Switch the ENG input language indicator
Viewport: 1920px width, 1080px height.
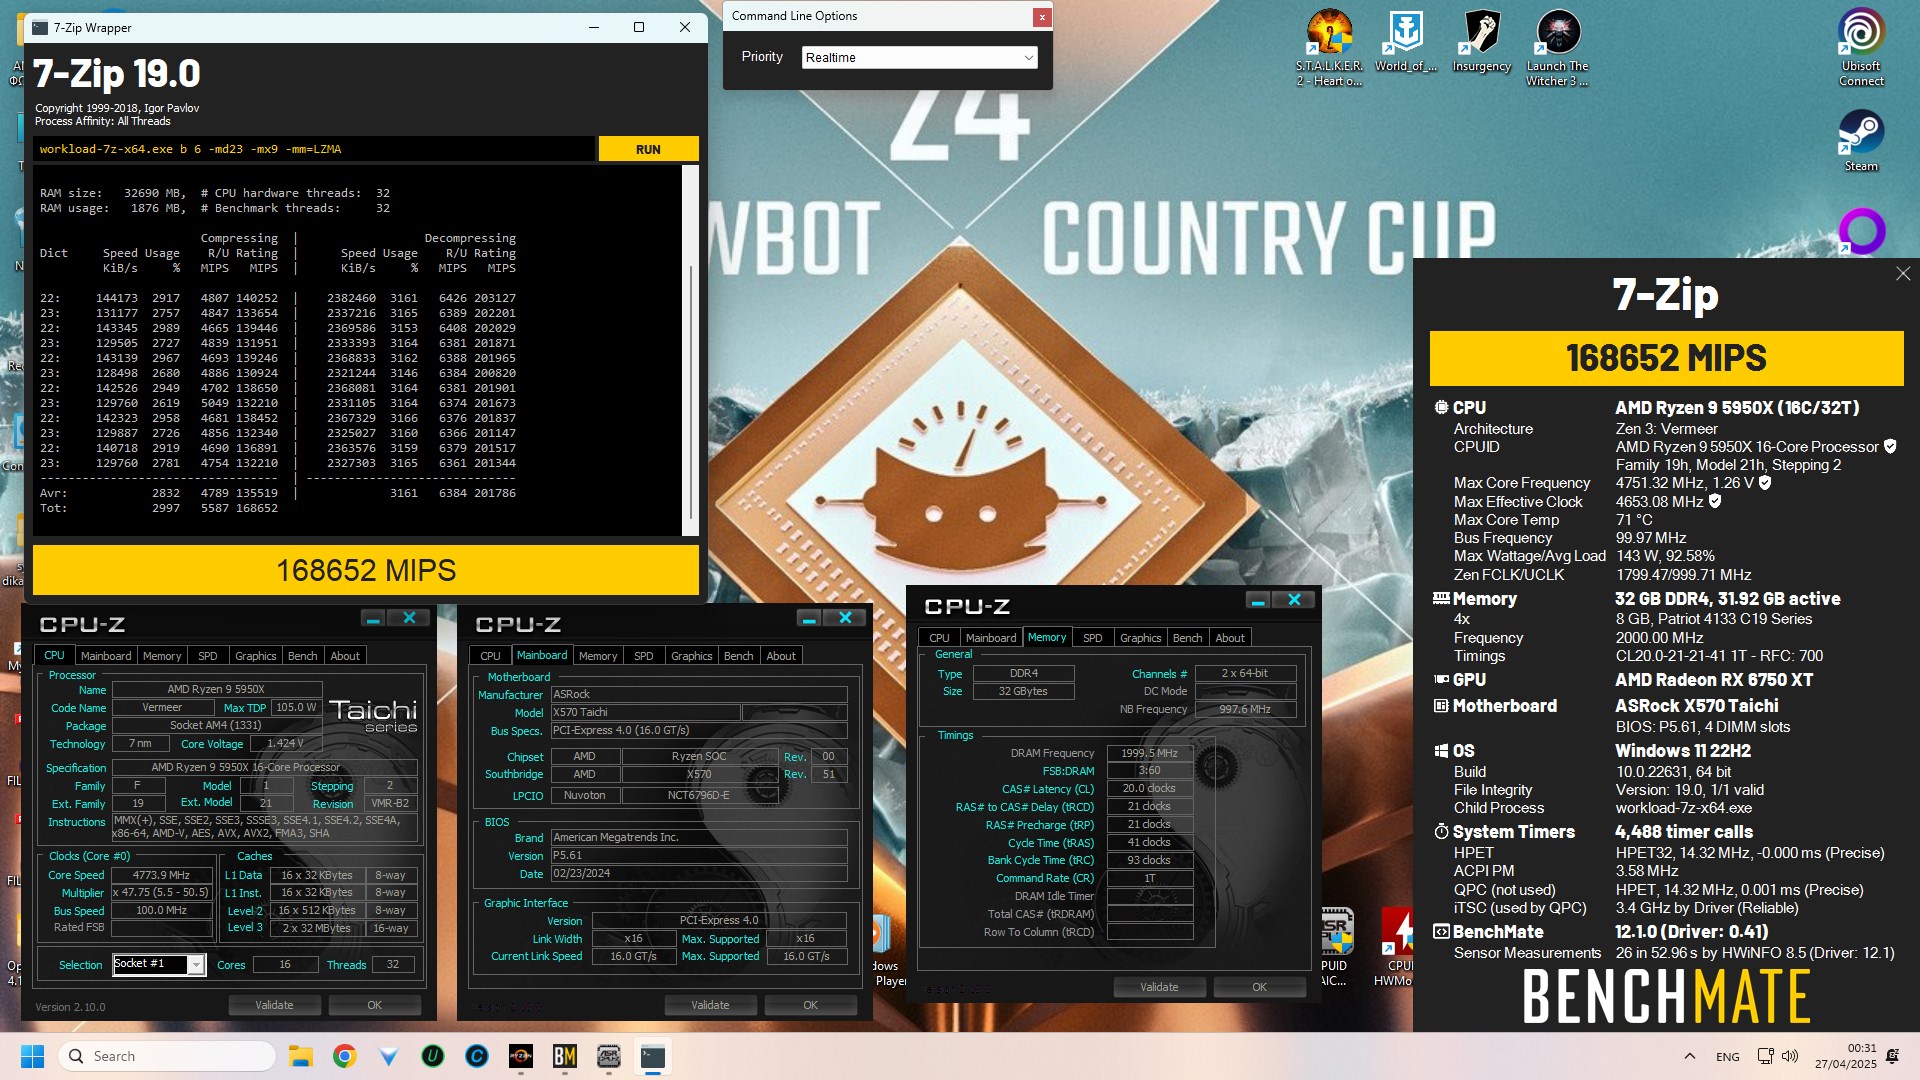(x=1727, y=1057)
